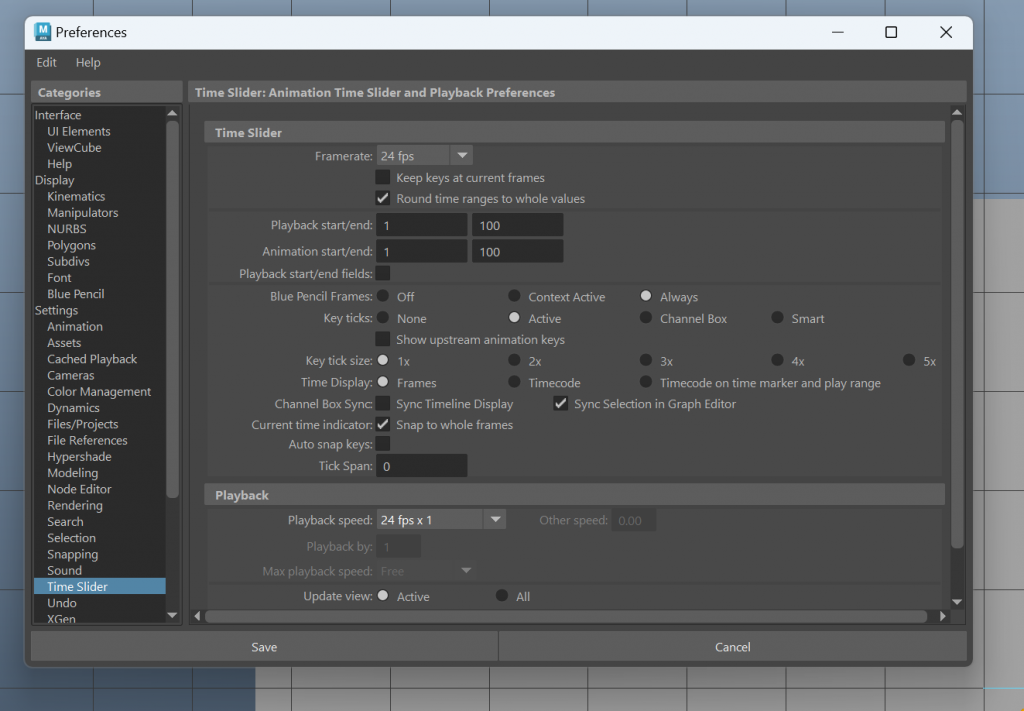Select 2x key tick size

(515, 360)
